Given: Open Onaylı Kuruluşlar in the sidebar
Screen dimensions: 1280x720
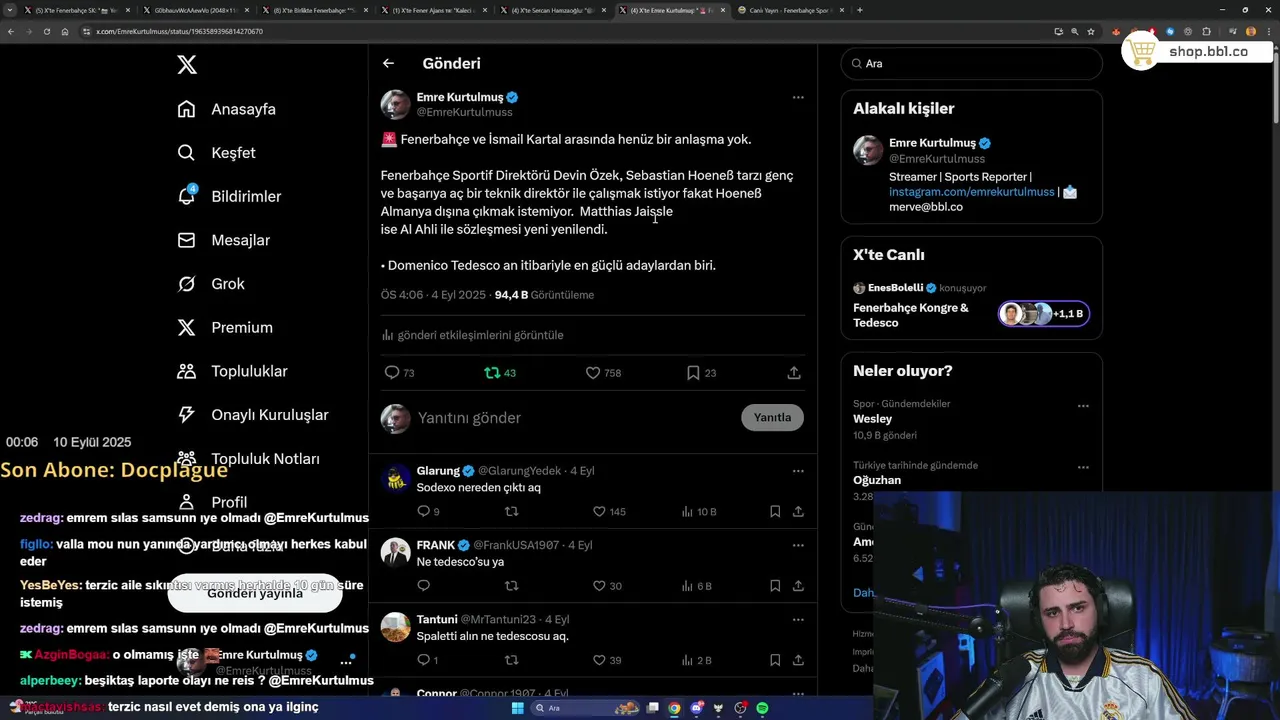Looking at the screenshot, I should (270, 415).
